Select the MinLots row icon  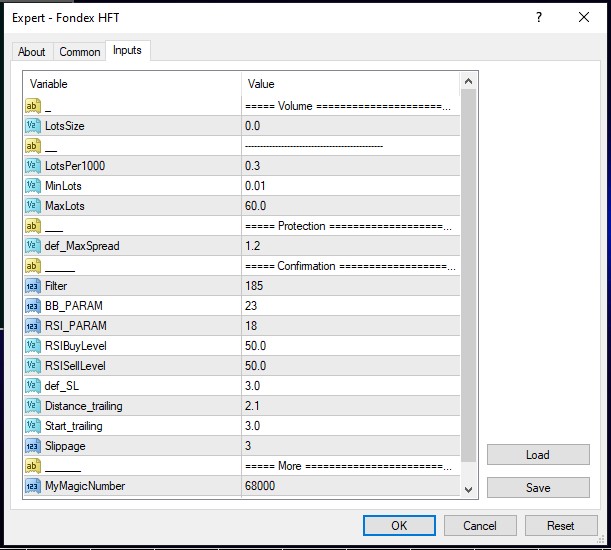point(33,186)
